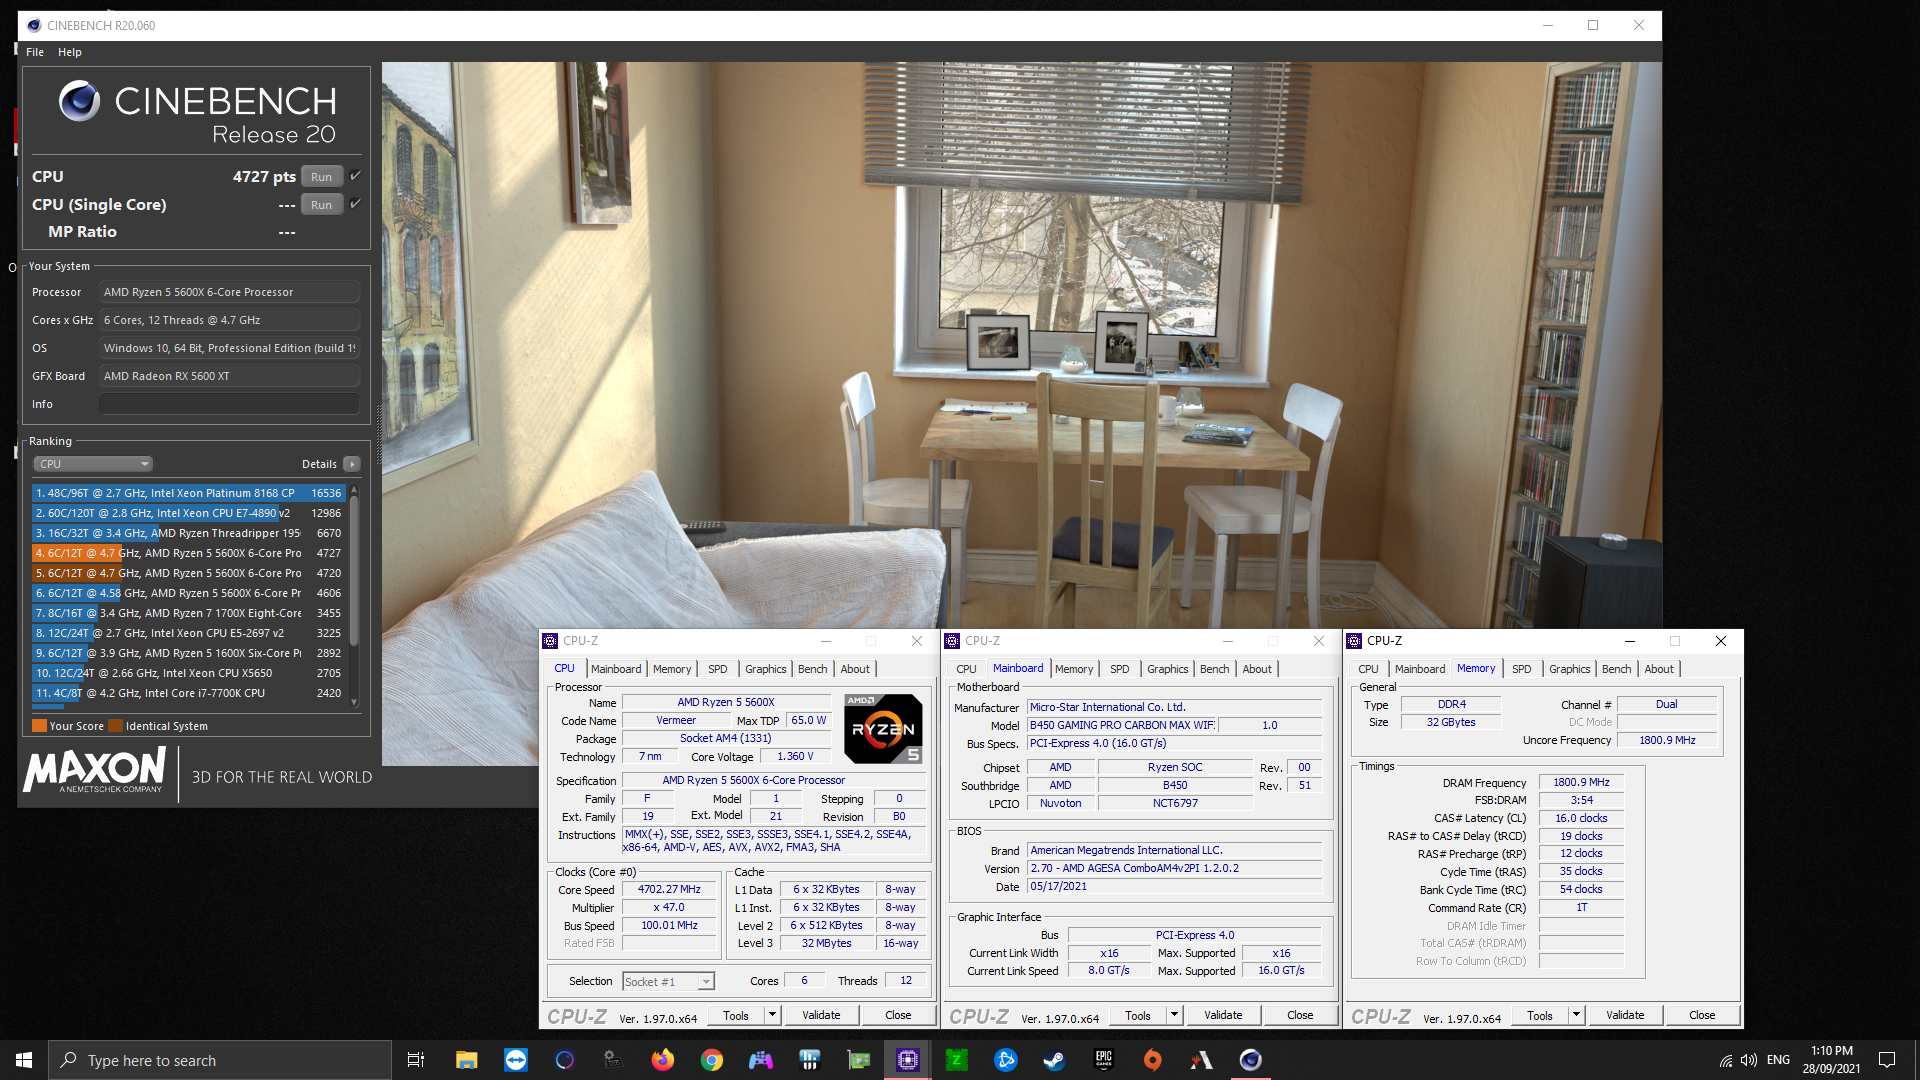The height and width of the screenshot is (1080, 1920).
Task: Click title icon of CPU-Z CPU-tab window
Action: (x=550, y=641)
